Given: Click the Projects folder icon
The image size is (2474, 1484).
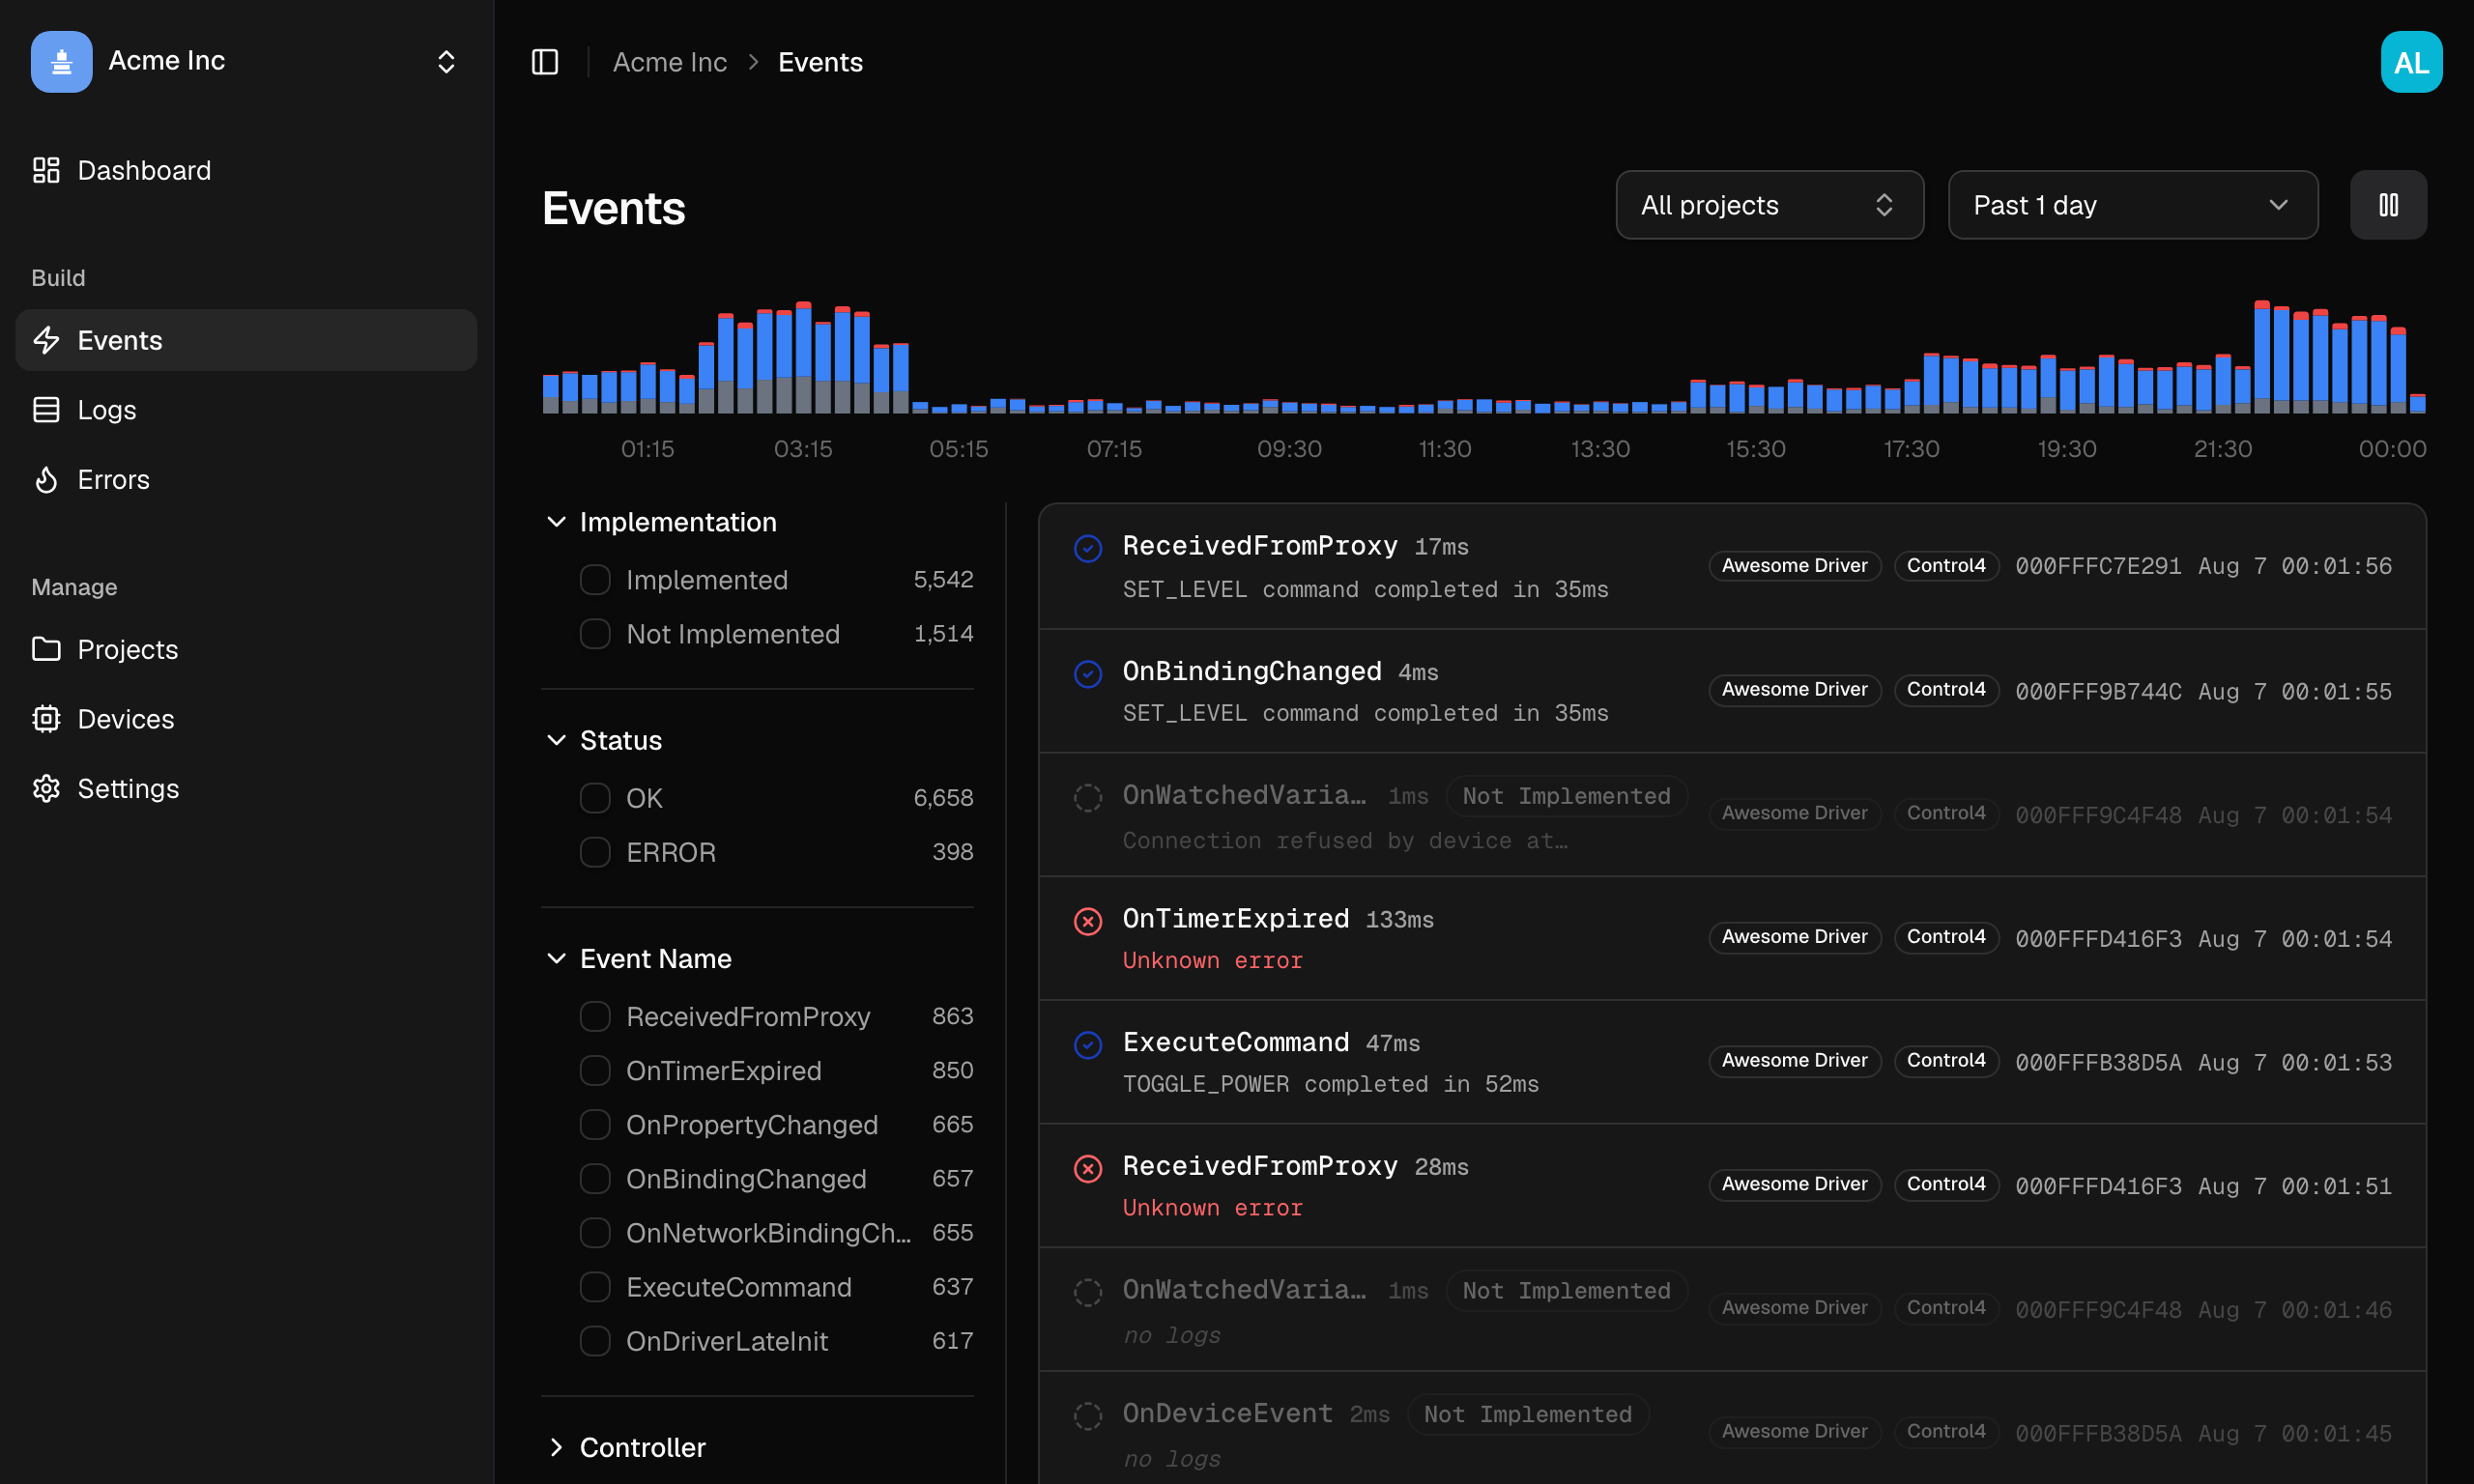Looking at the screenshot, I should coord(46,649).
